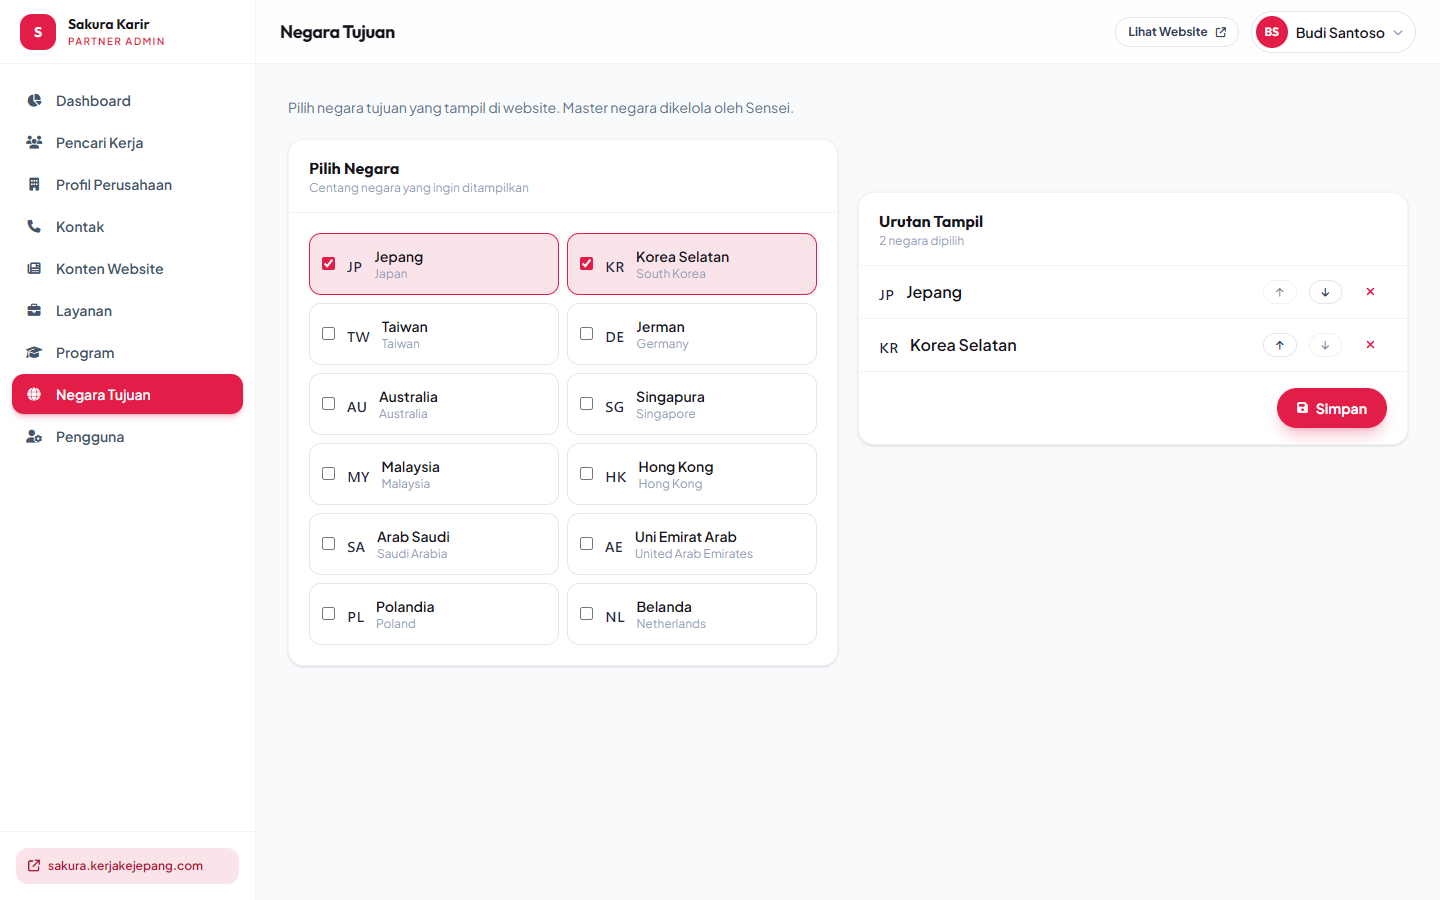The height and width of the screenshot is (900, 1440).
Task: Open the Budi Santoso user dropdown
Action: click(1333, 32)
